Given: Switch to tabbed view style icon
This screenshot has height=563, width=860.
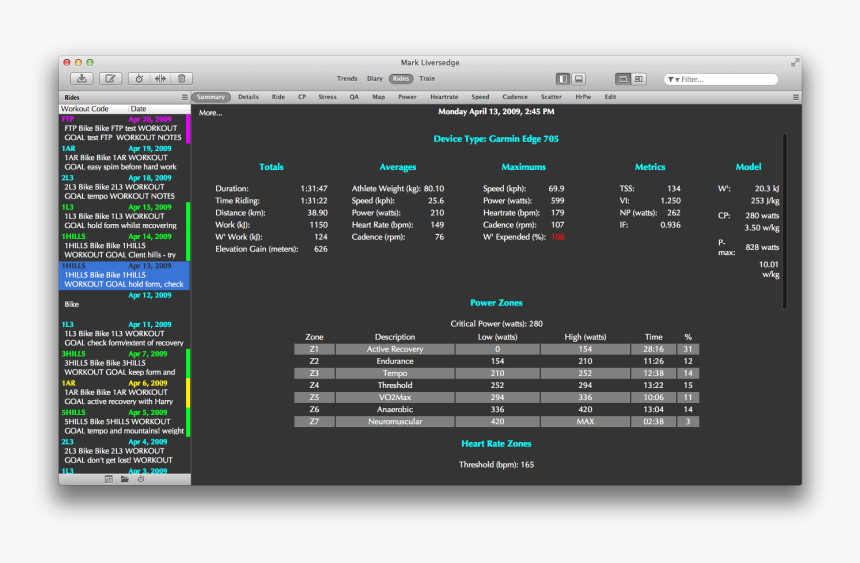Looking at the screenshot, I should [623, 79].
